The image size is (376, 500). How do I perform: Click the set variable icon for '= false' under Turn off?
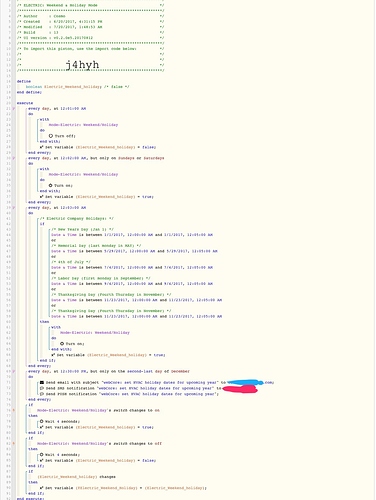tap(42, 147)
